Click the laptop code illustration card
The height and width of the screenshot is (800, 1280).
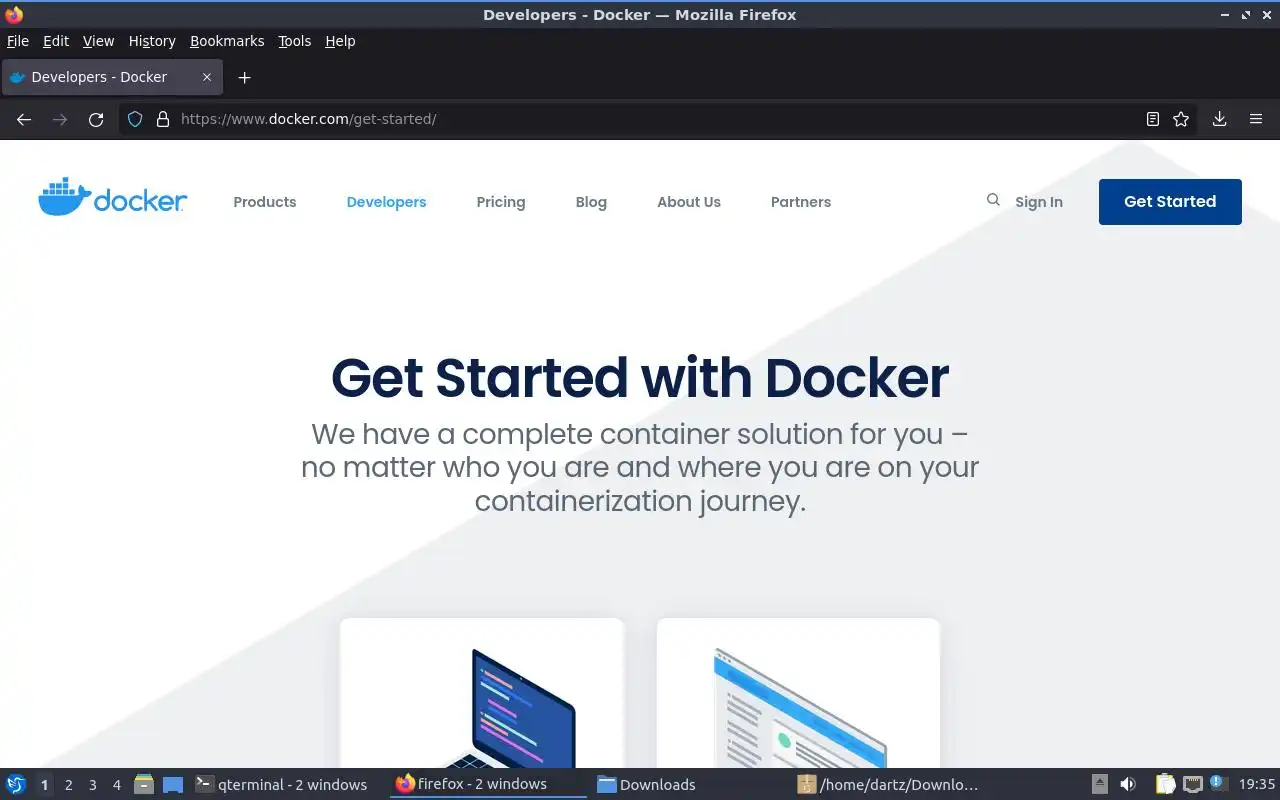pos(482,693)
